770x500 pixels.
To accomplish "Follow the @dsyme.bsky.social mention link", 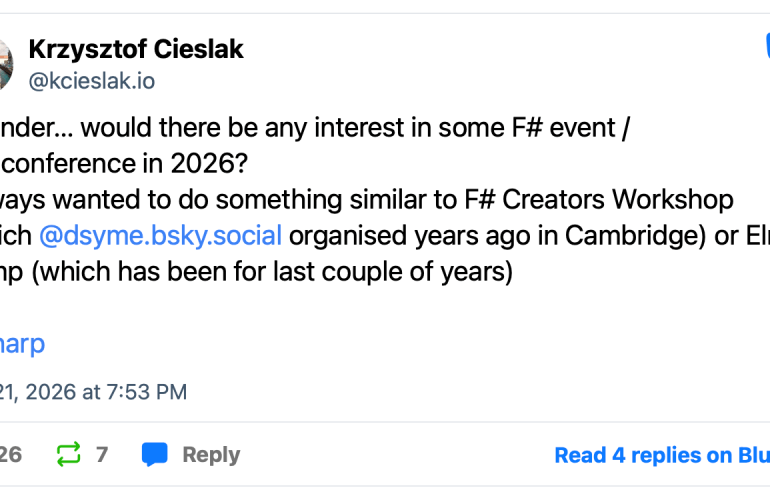I will click(x=160, y=236).
